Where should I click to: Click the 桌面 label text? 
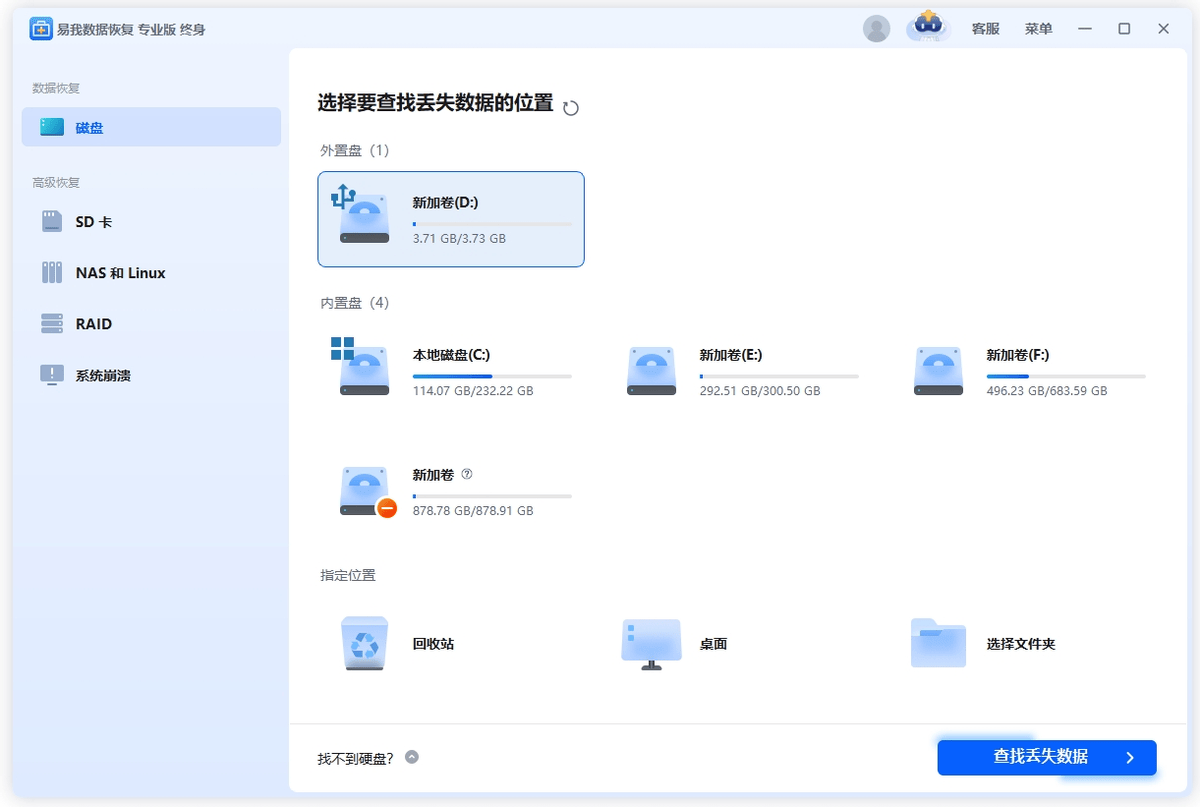[713, 644]
